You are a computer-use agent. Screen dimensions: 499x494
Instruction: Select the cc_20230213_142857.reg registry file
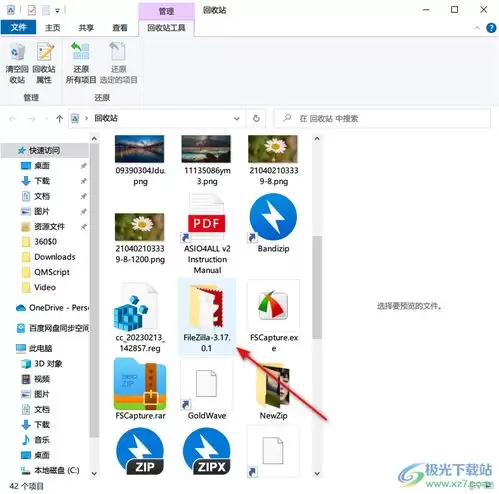point(140,316)
